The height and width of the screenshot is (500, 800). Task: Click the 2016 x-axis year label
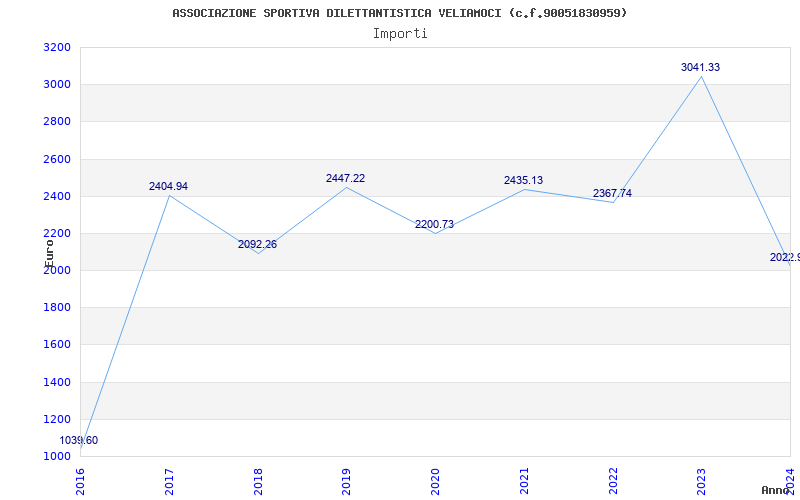point(80,481)
